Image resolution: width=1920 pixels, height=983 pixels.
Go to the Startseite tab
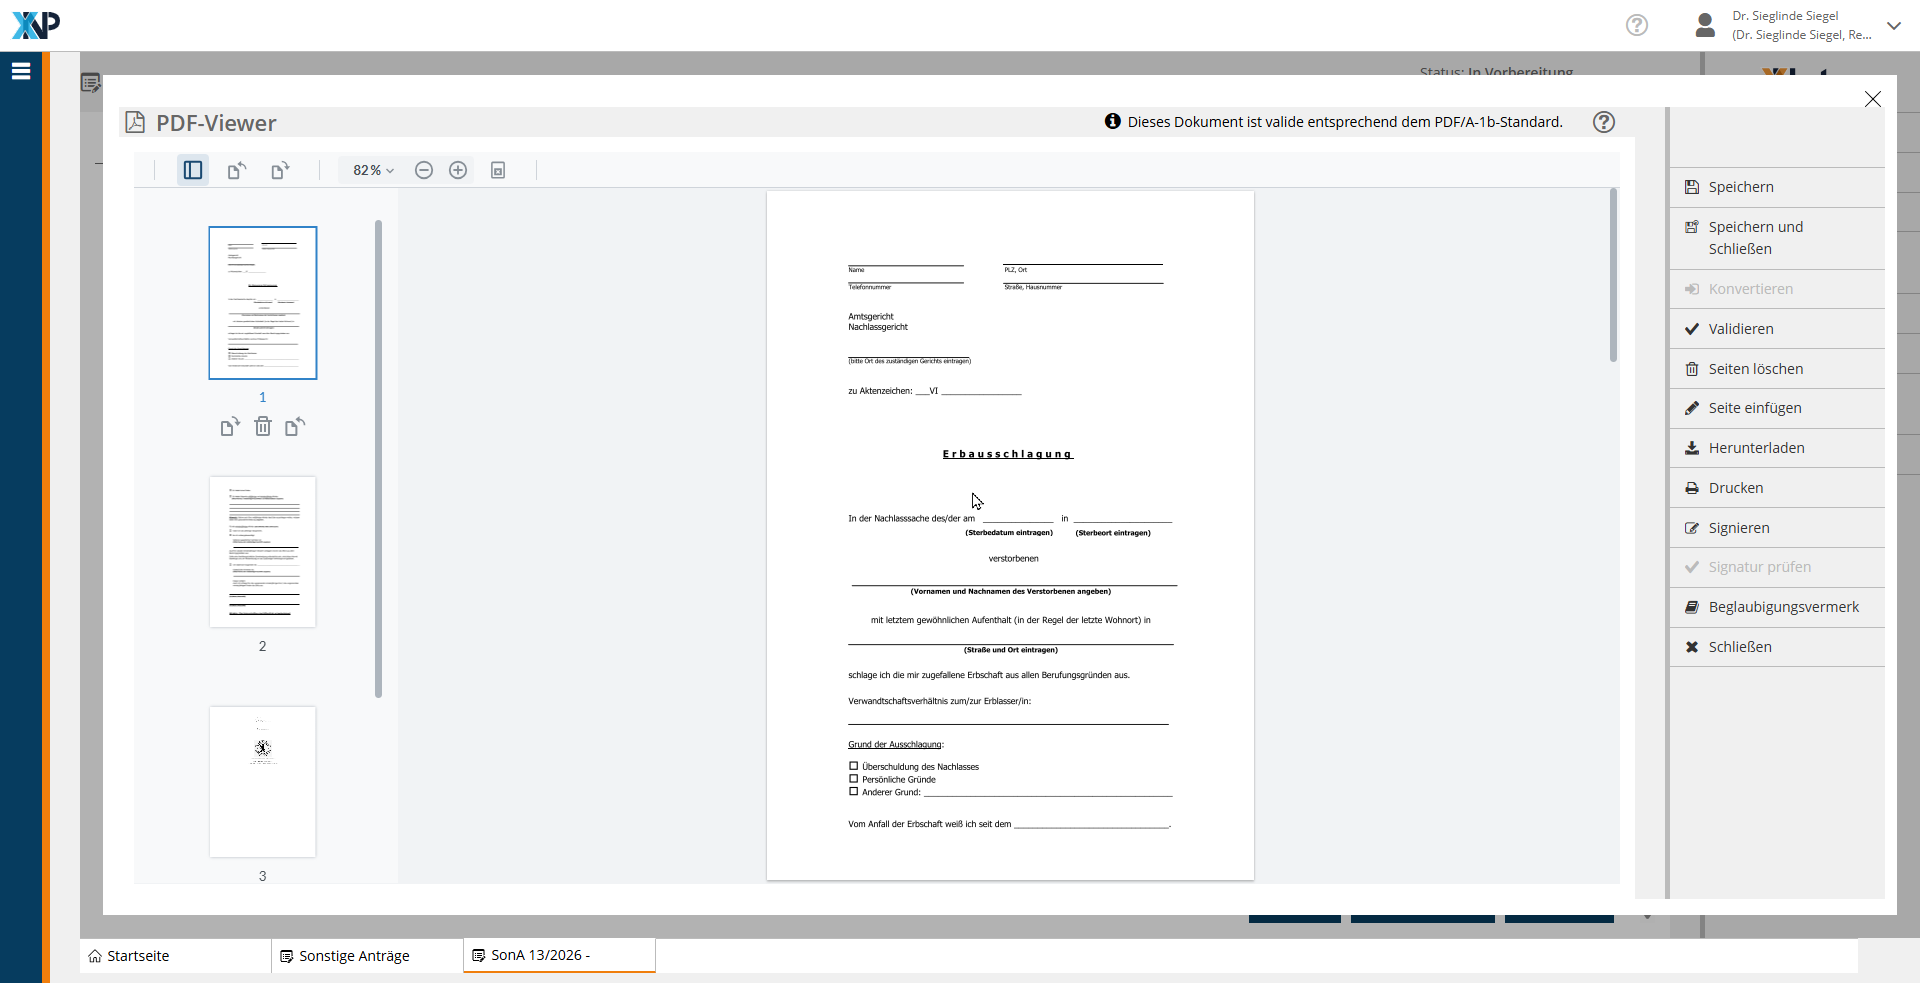click(138, 956)
